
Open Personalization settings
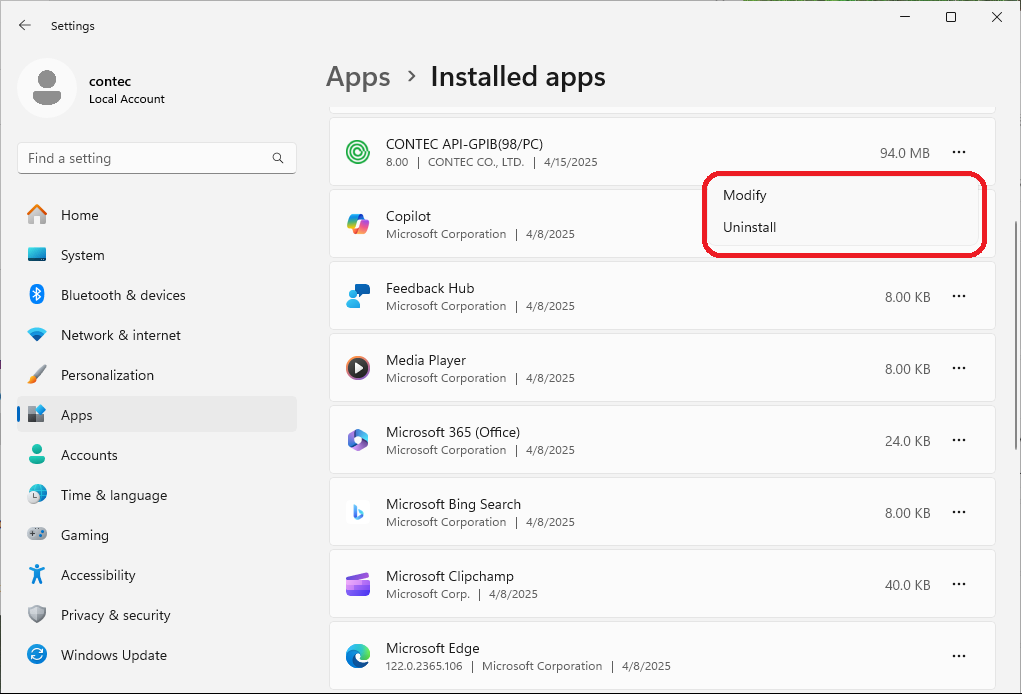[157, 374]
